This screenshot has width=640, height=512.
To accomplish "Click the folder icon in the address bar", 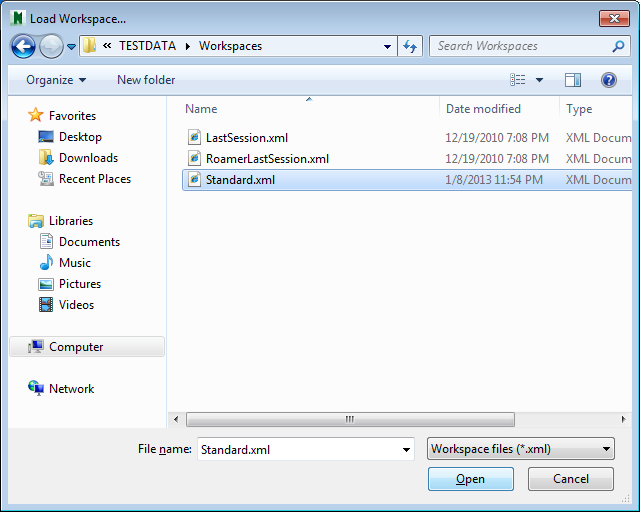I will pos(89,45).
